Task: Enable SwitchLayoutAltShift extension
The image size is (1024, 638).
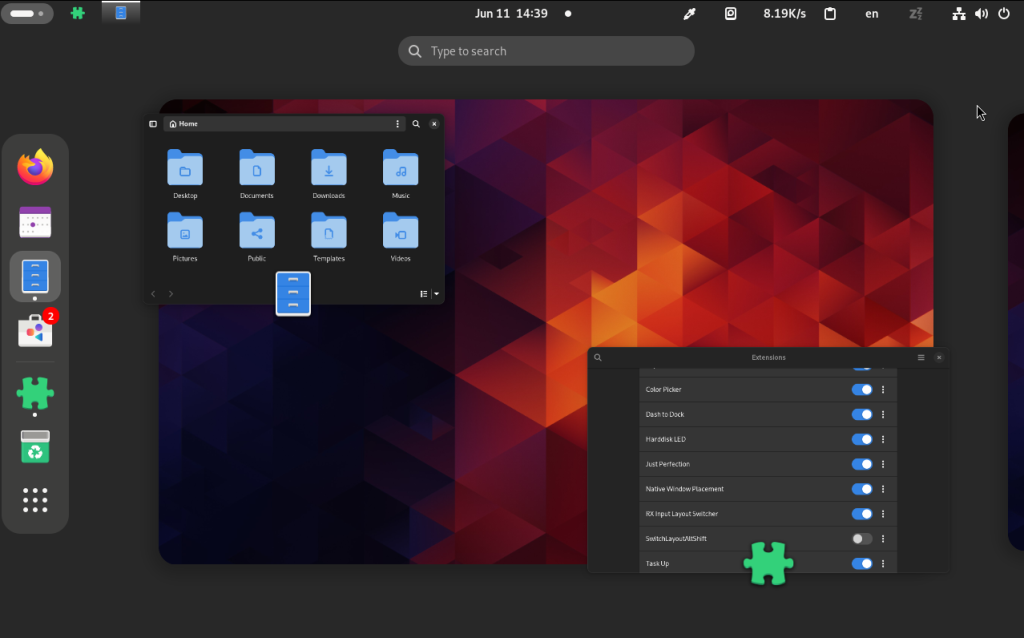Action: click(862, 539)
